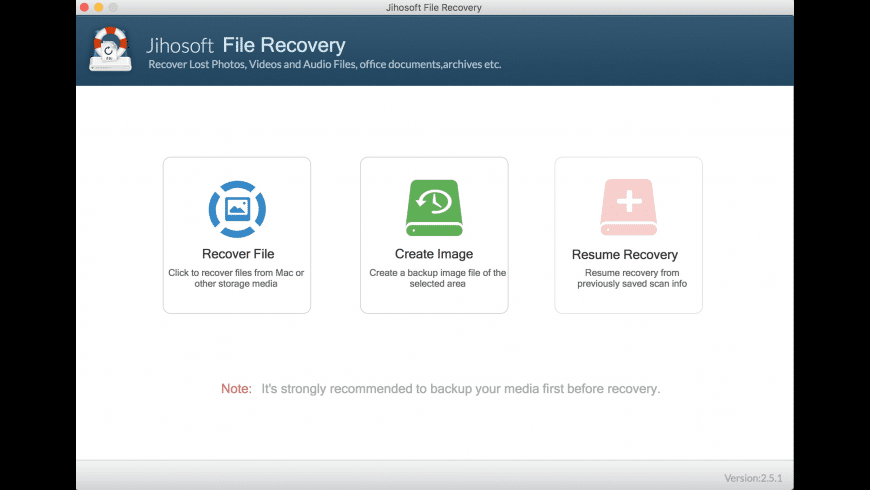Image resolution: width=870 pixels, height=490 pixels.
Task: Click "Resume recovery from previously saved scan info" text
Action: point(632,278)
